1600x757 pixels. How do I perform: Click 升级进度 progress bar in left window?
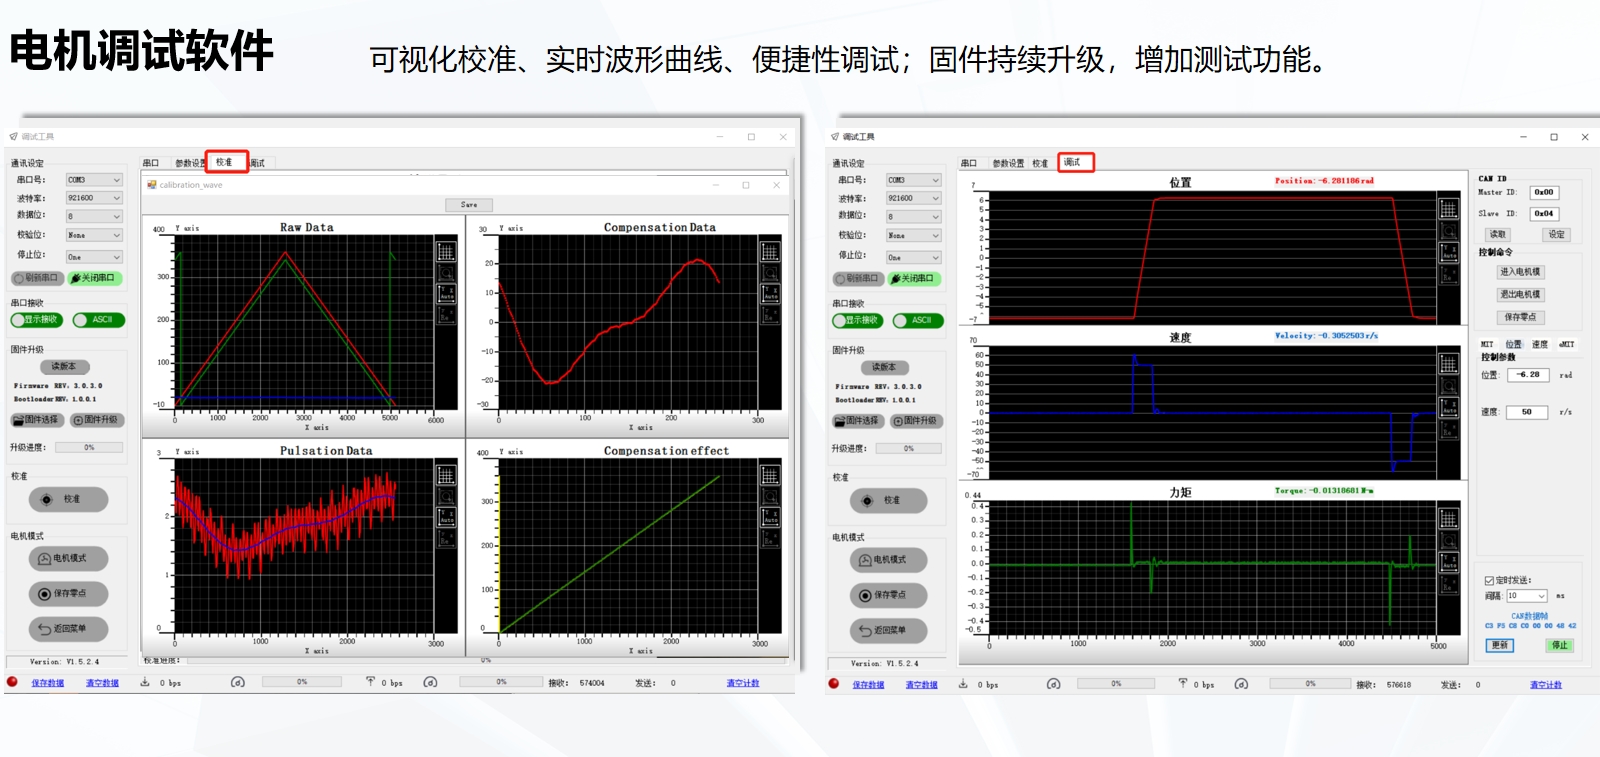(89, 448)
